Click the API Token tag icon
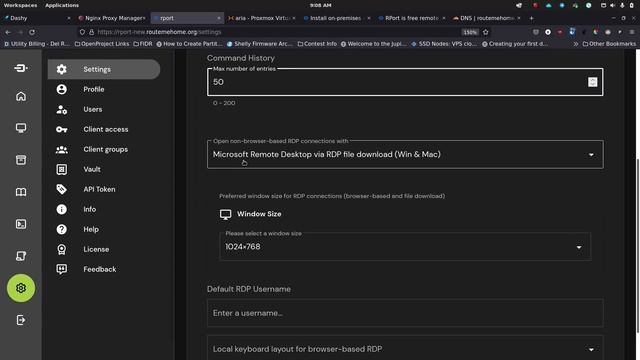This screenshot has width=640, height=360. [x=62, y=189]
